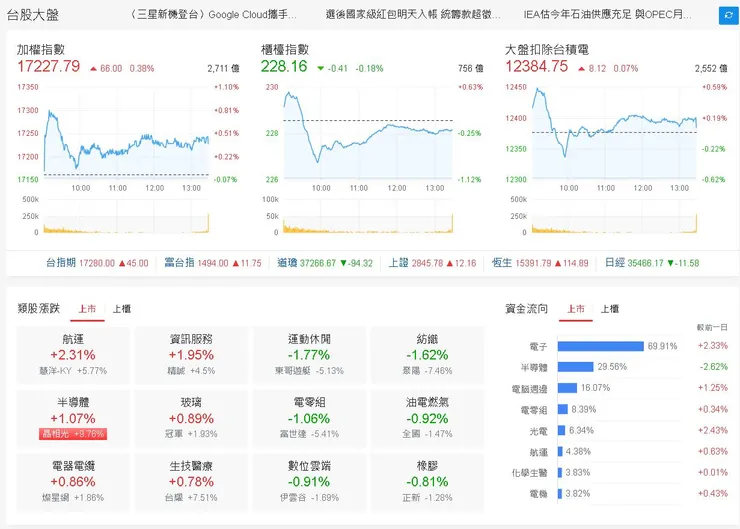740x529 pixels.
Task: Open the 航運 +2.31% sector card
Action: point(73,355)
